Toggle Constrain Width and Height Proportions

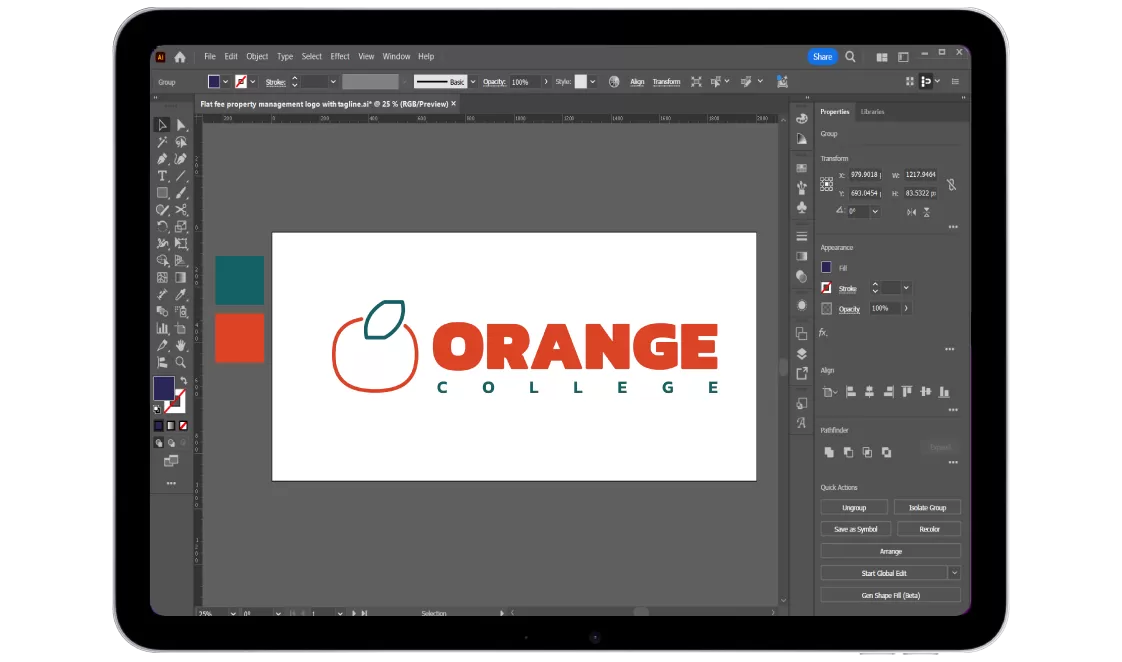[x=951, y=185]
